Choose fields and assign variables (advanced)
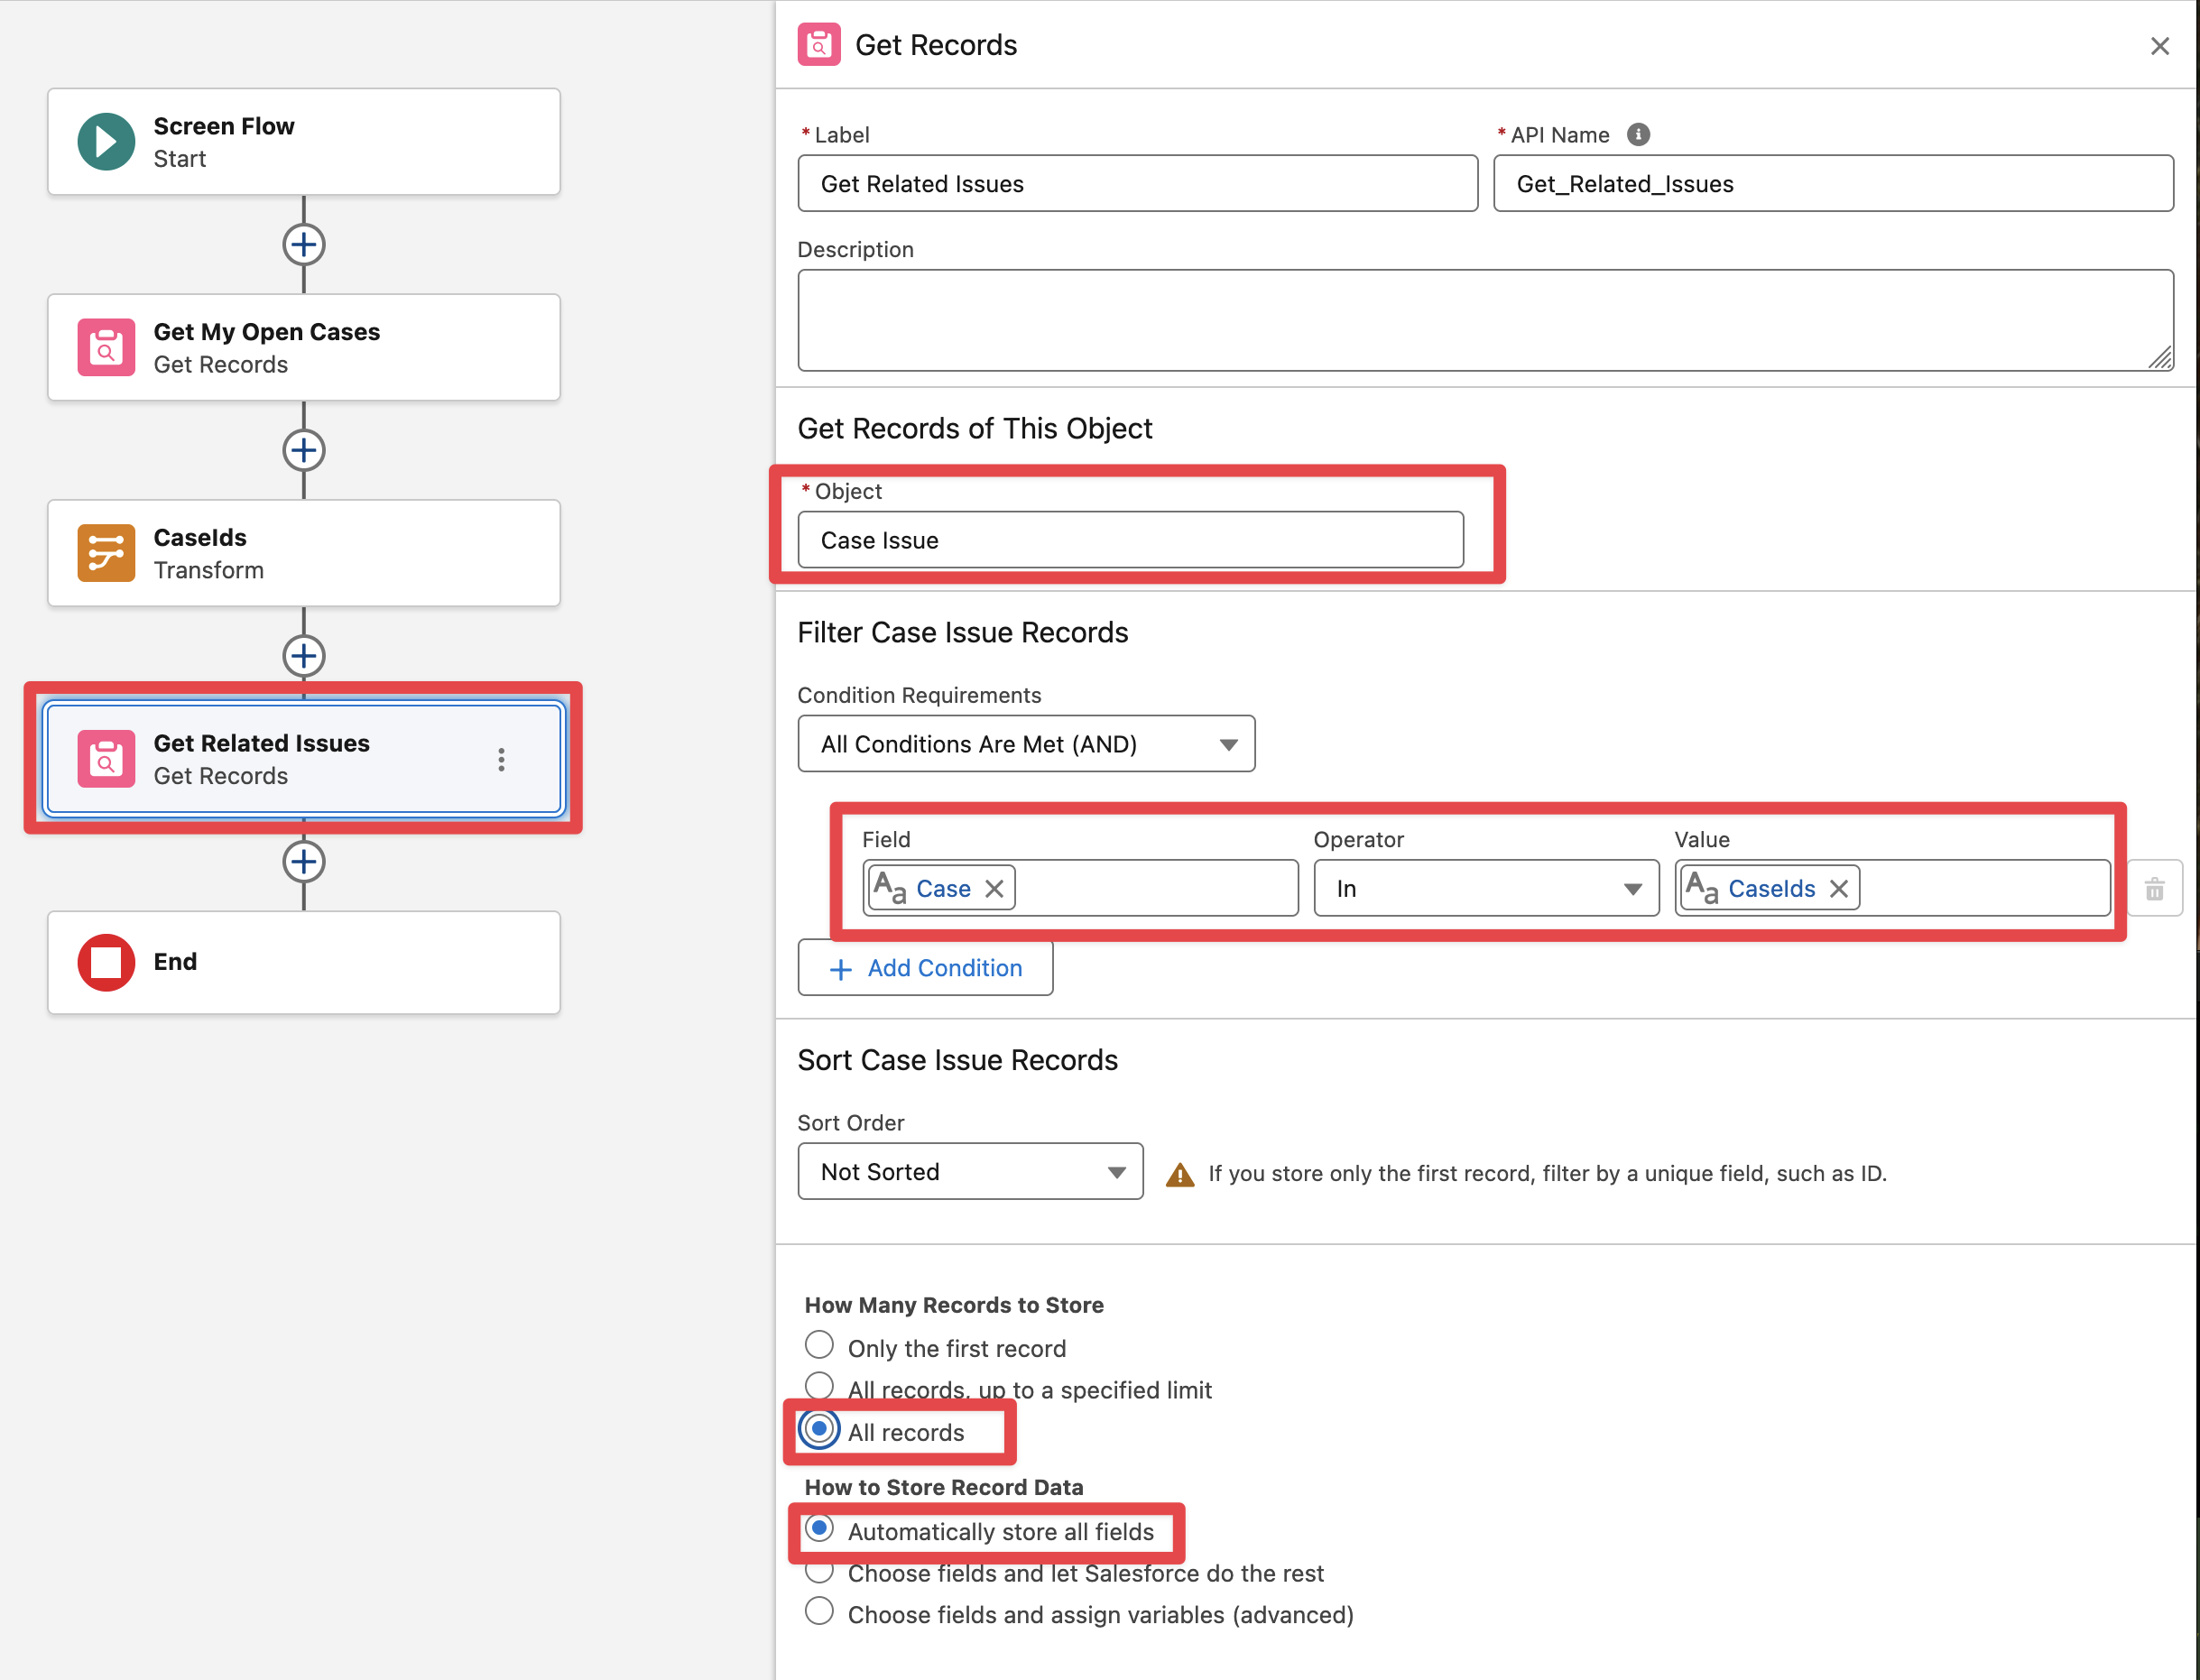 819,1611
